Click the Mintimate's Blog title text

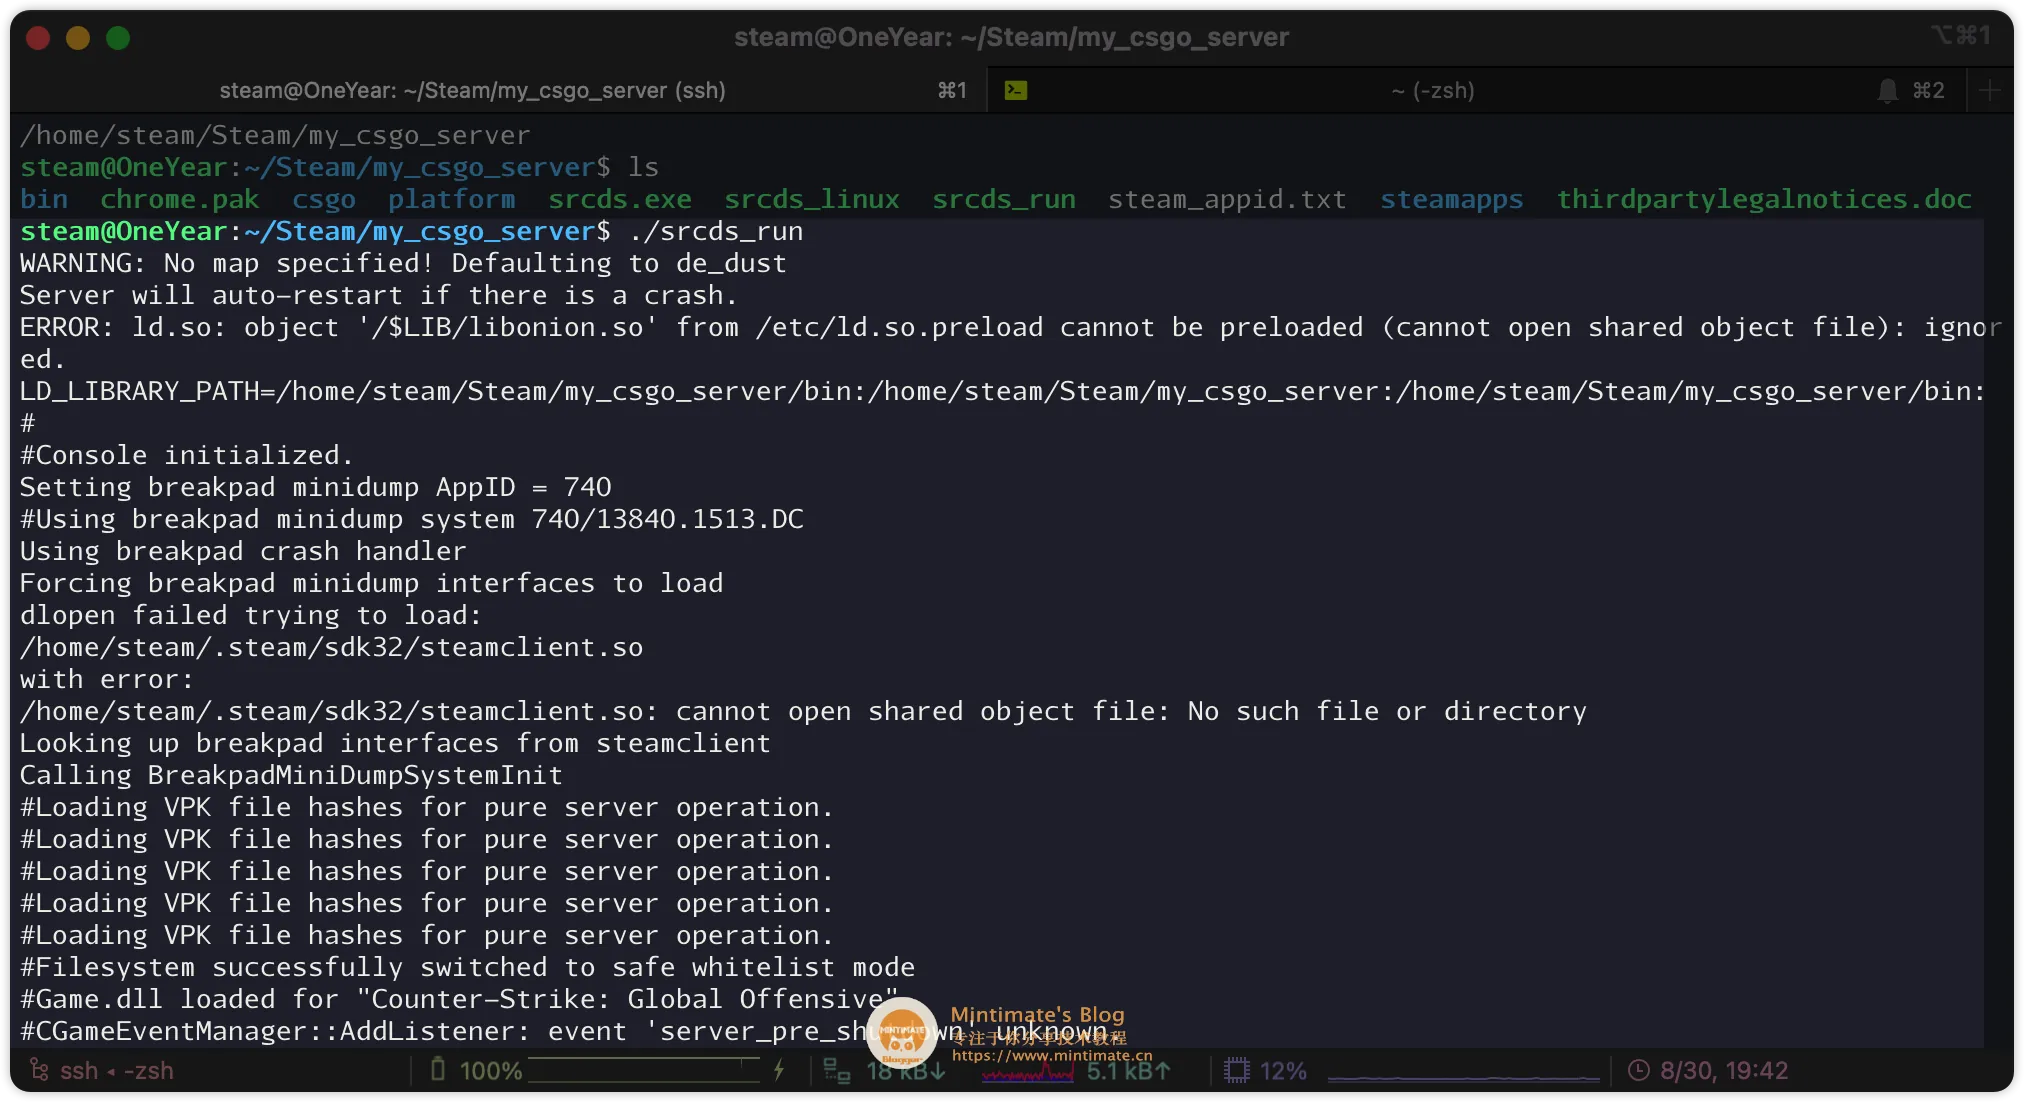click(x=1037, y=1014)
